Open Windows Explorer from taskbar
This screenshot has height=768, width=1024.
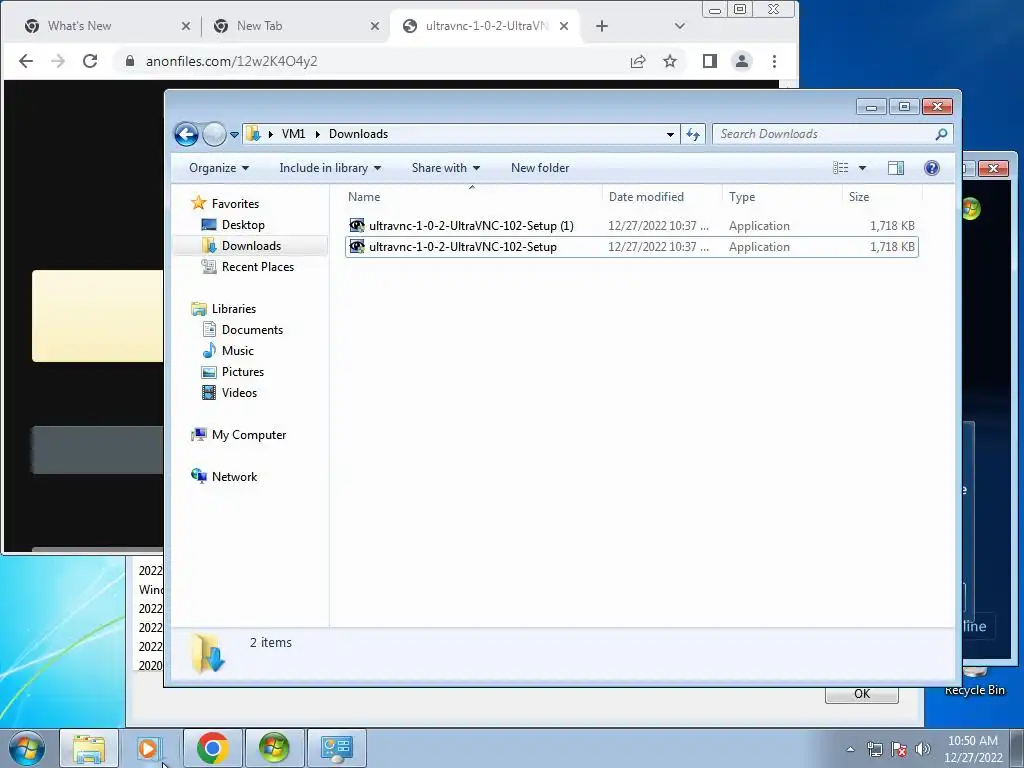[x=89, y=748]
